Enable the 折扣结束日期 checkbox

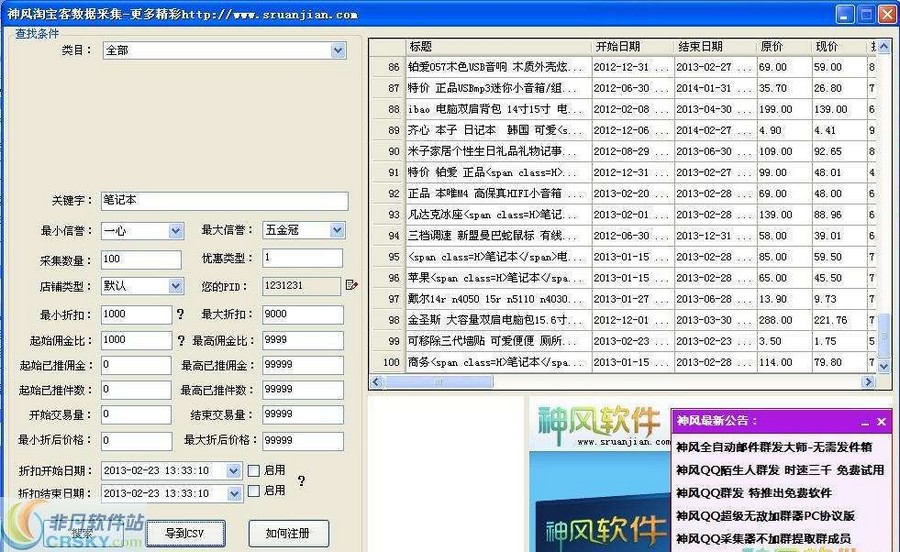pos(254,491)
